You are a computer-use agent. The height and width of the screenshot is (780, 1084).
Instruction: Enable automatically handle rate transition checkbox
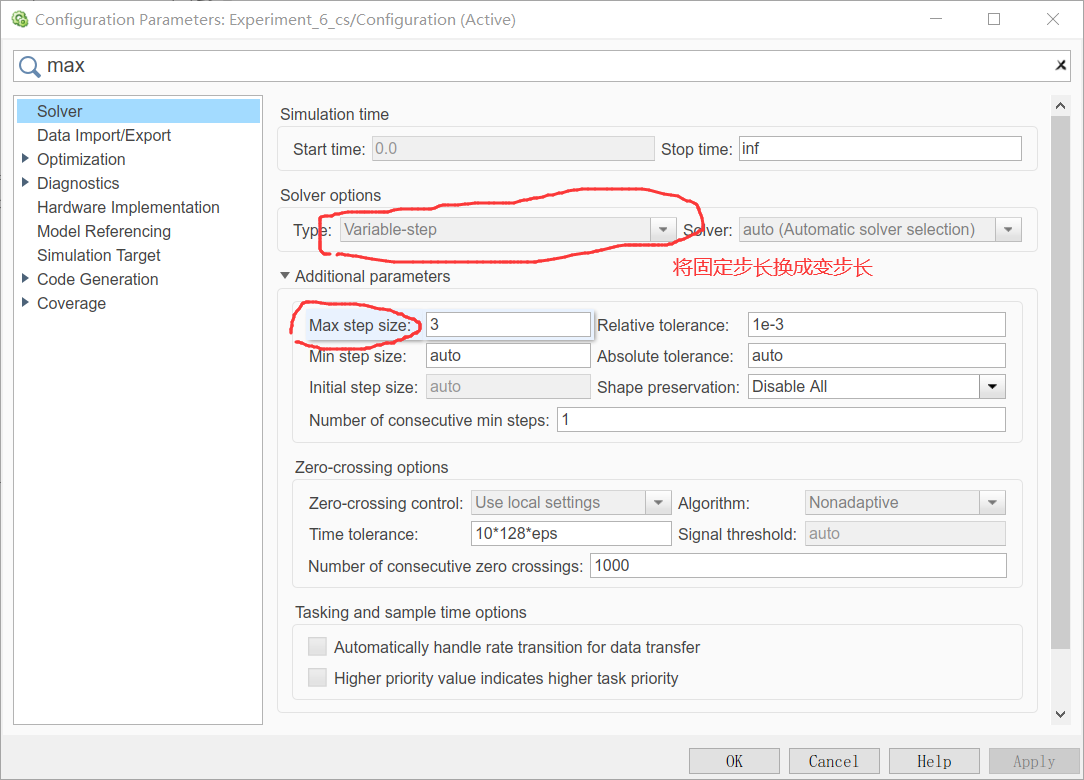317,646
